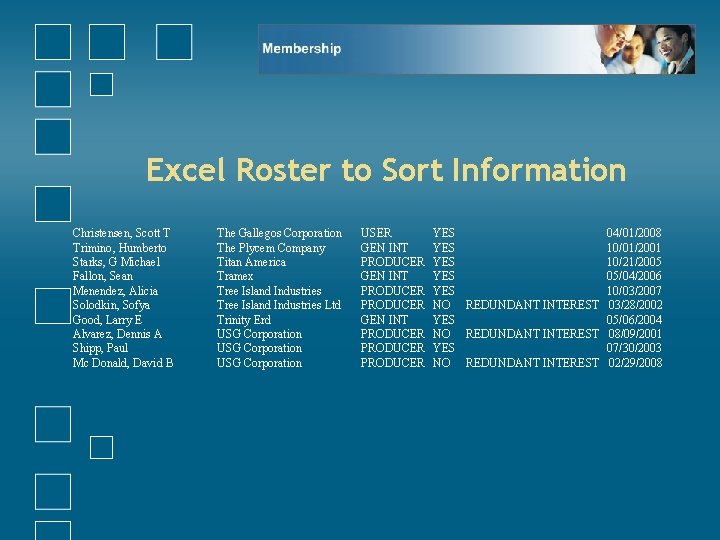Click GEN INT in Good row
Screen dimensions: 720x540
tap(384, 320)
